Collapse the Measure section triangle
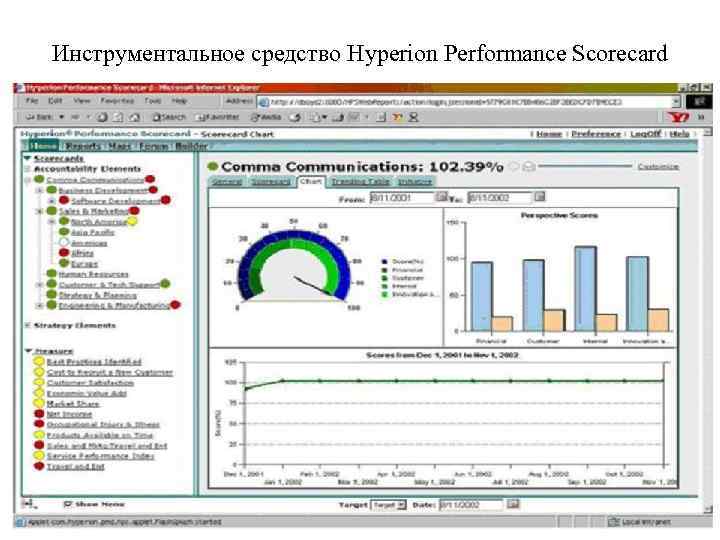 (x=28, y=351)
